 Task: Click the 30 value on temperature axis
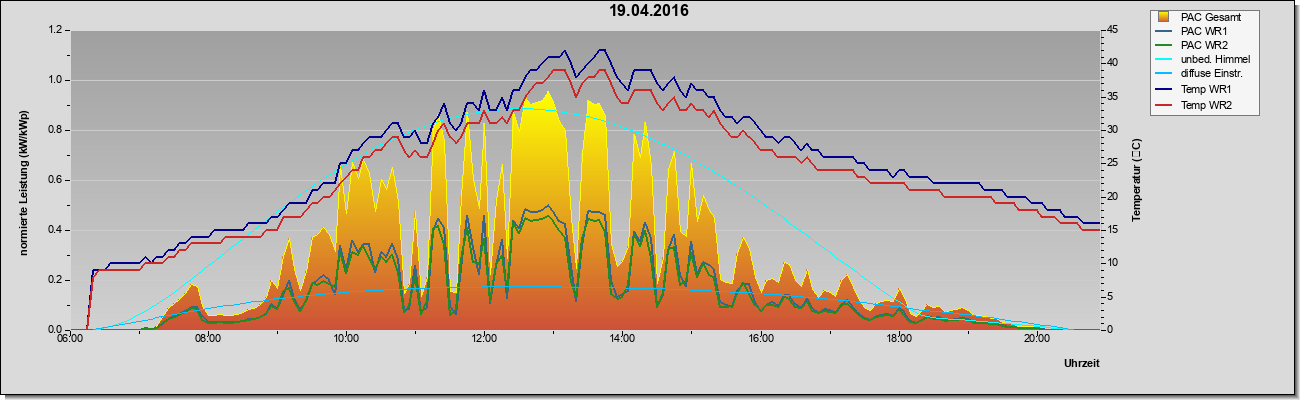tap(1110, 130)
